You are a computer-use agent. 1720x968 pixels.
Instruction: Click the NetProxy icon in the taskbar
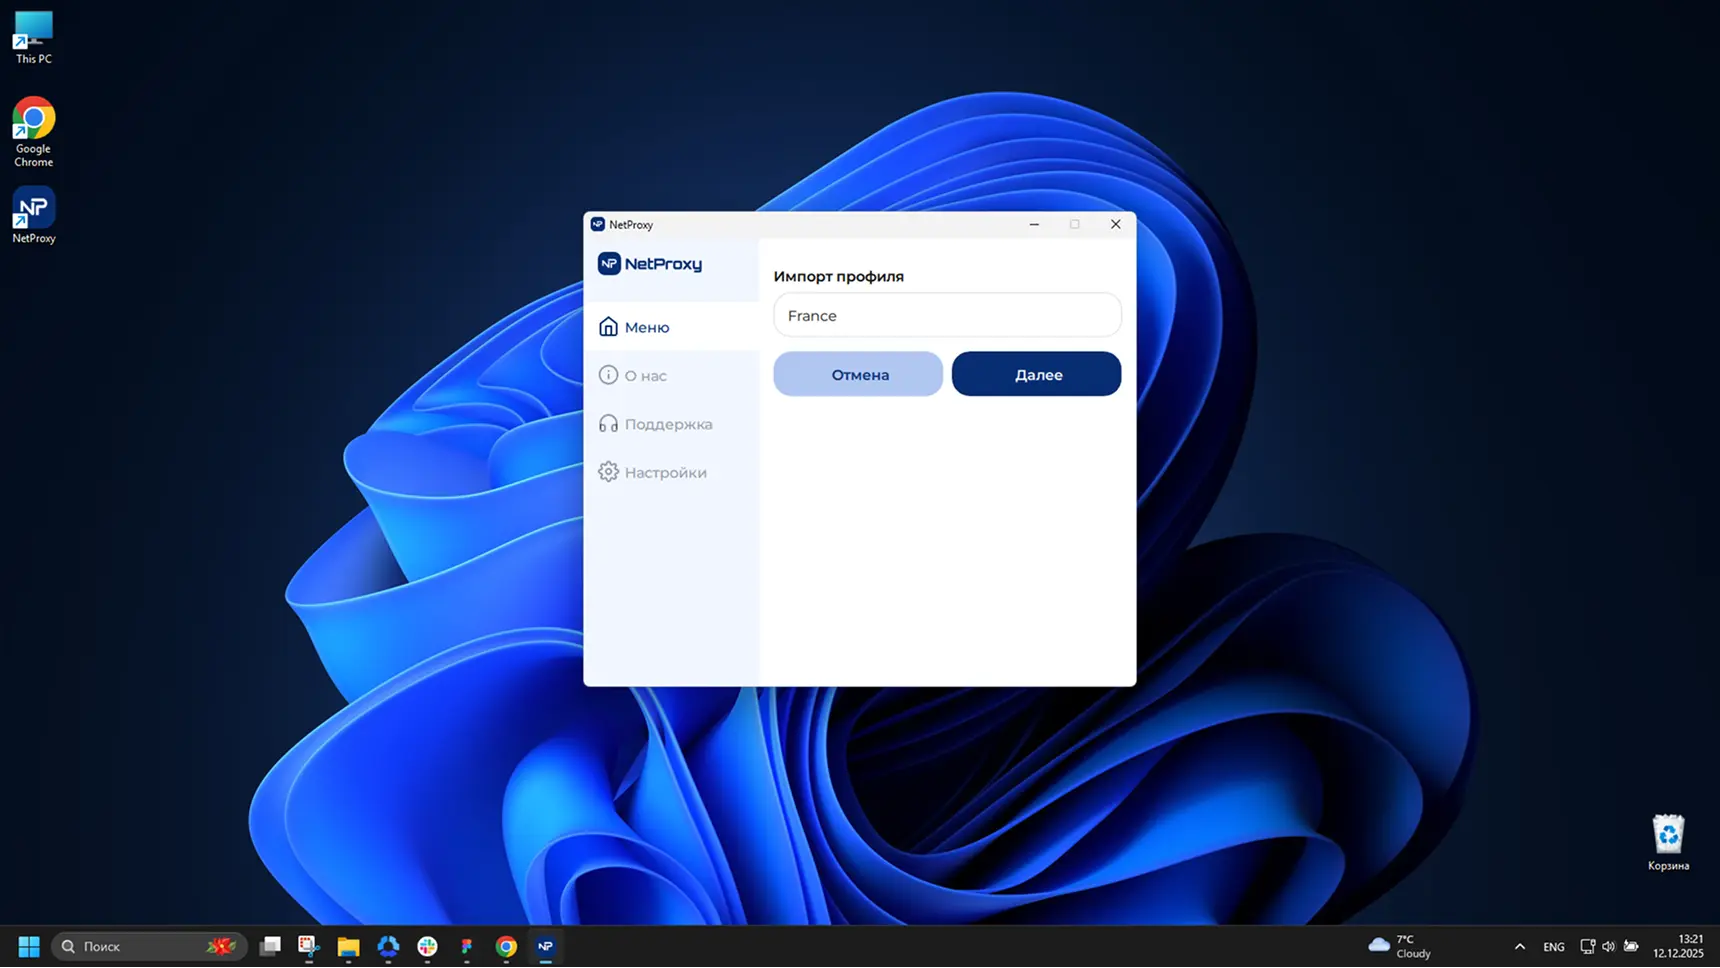[x=545, y=946]
